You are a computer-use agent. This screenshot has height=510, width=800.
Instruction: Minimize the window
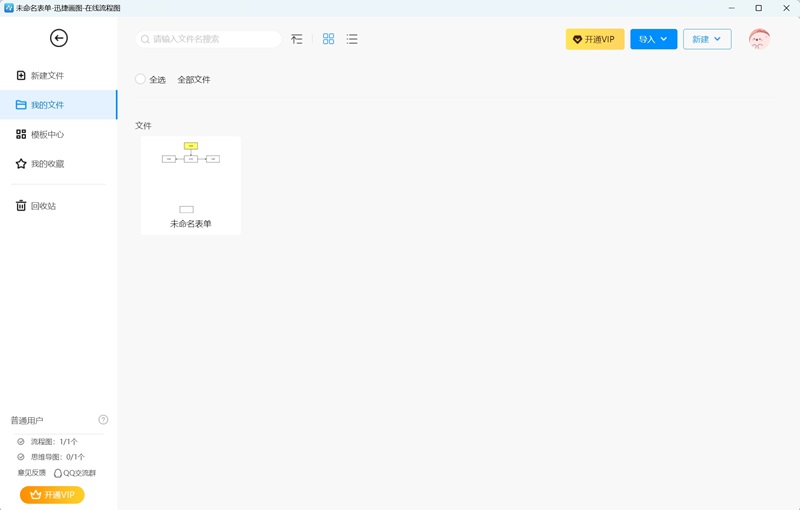(x=732, y=8)
